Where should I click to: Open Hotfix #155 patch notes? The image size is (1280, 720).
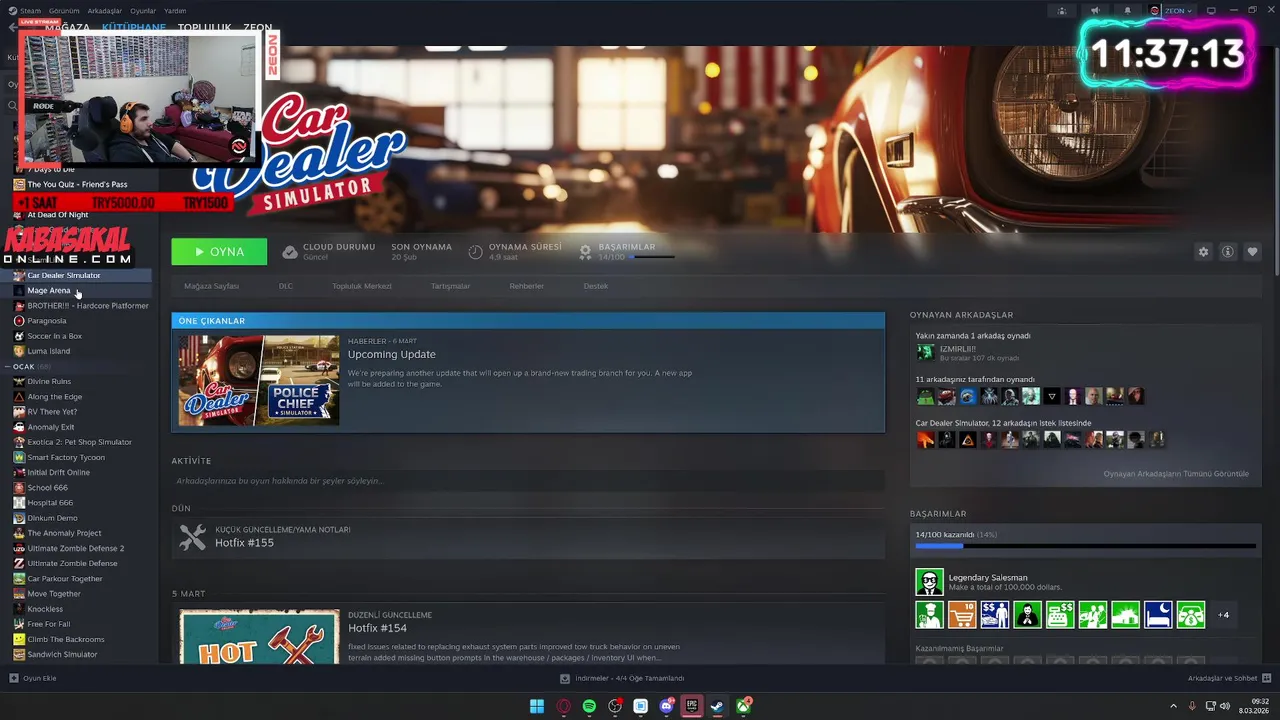[x=244, y=543]
